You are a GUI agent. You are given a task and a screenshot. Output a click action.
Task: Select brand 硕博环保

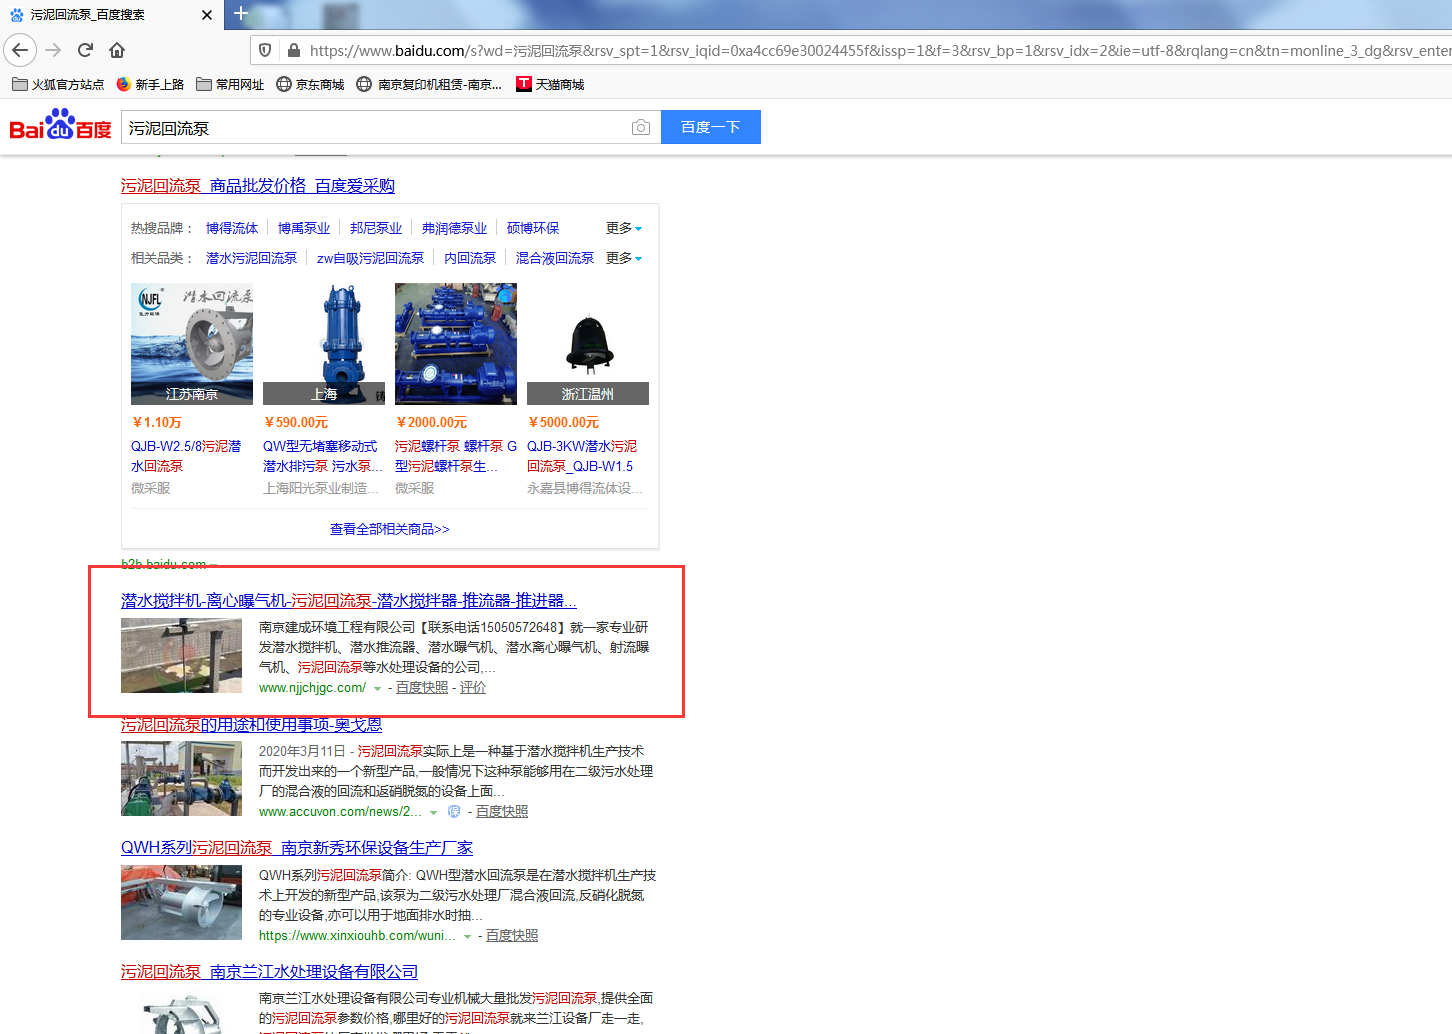click(x=533, y=228)
